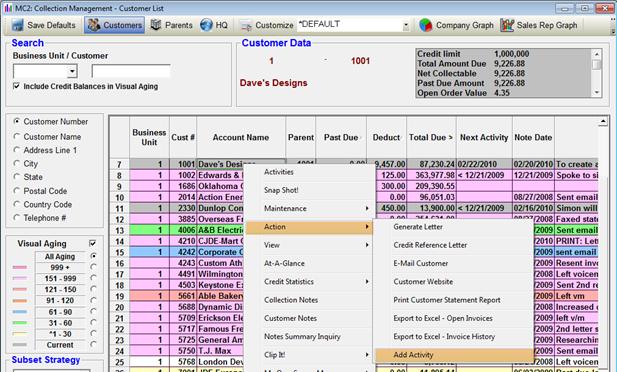
Task: Expand the Maintenance submenu arrow
Action: pyautogui.click(x=367, y=208)
